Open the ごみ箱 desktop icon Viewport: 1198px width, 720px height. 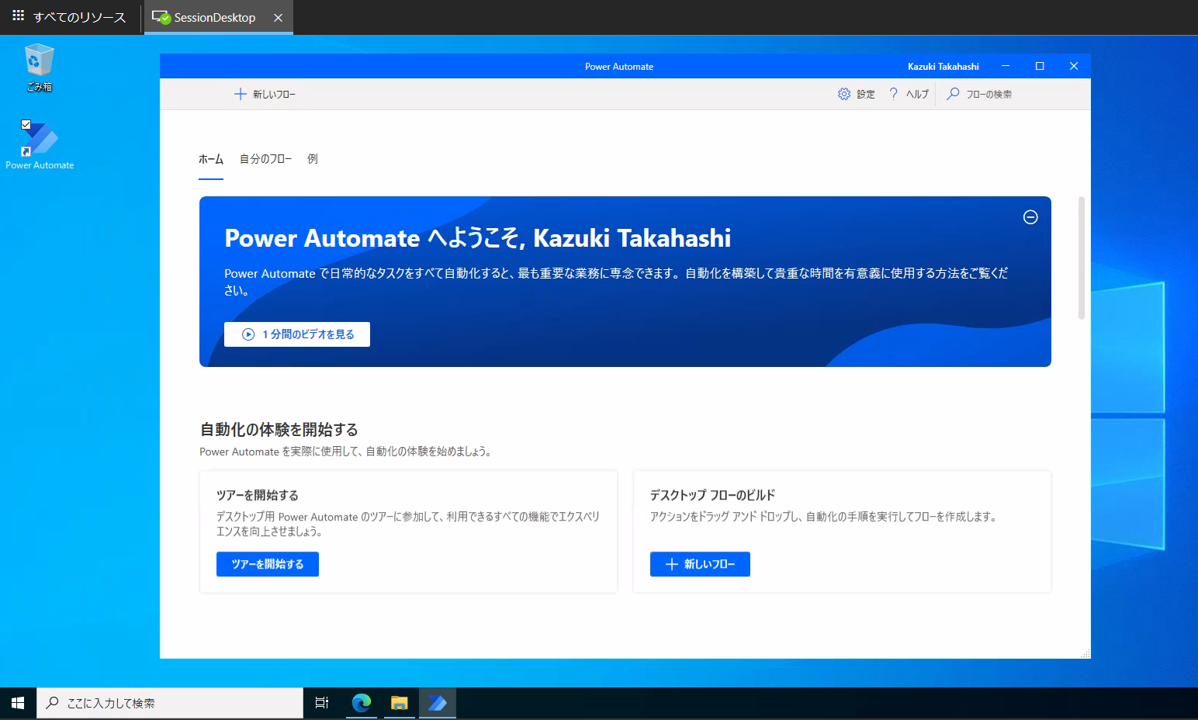click(x=39, y=62)
